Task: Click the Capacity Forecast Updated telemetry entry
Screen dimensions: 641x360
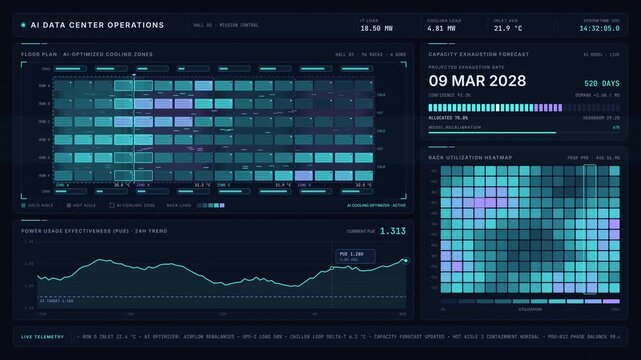Action: pyautogui.click(x=409, y=337)
